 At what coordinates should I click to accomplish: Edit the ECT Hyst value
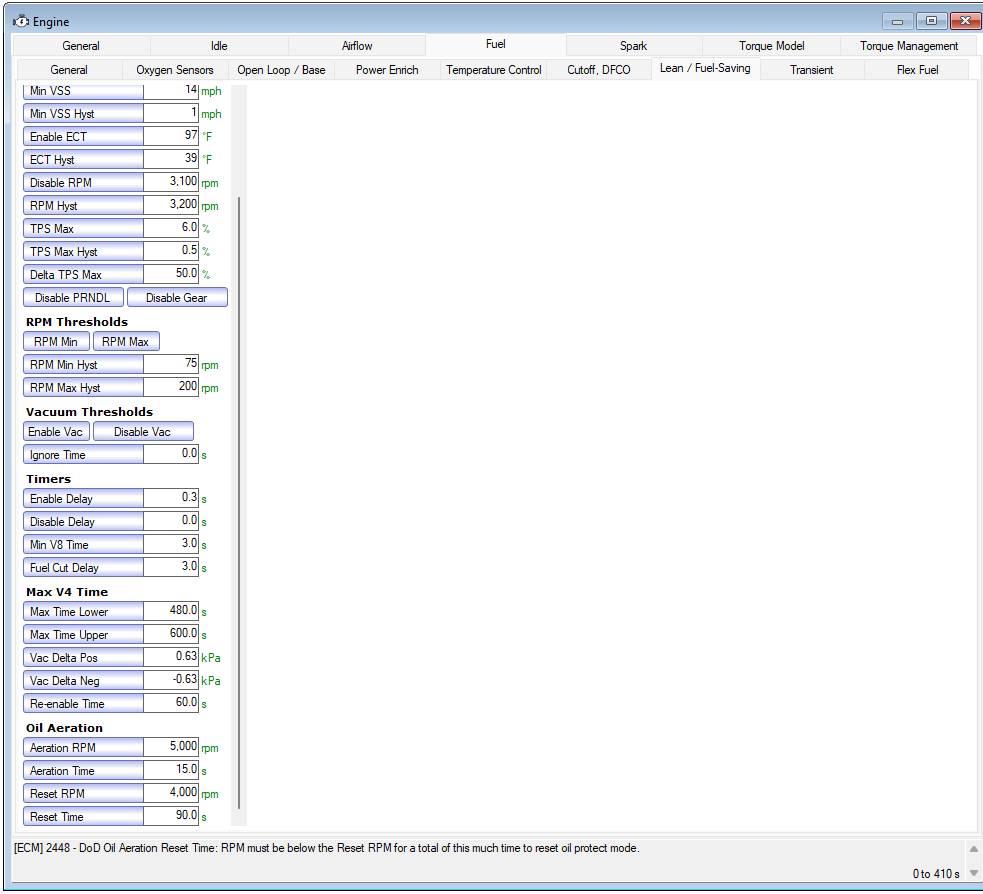tap(171, 159)
